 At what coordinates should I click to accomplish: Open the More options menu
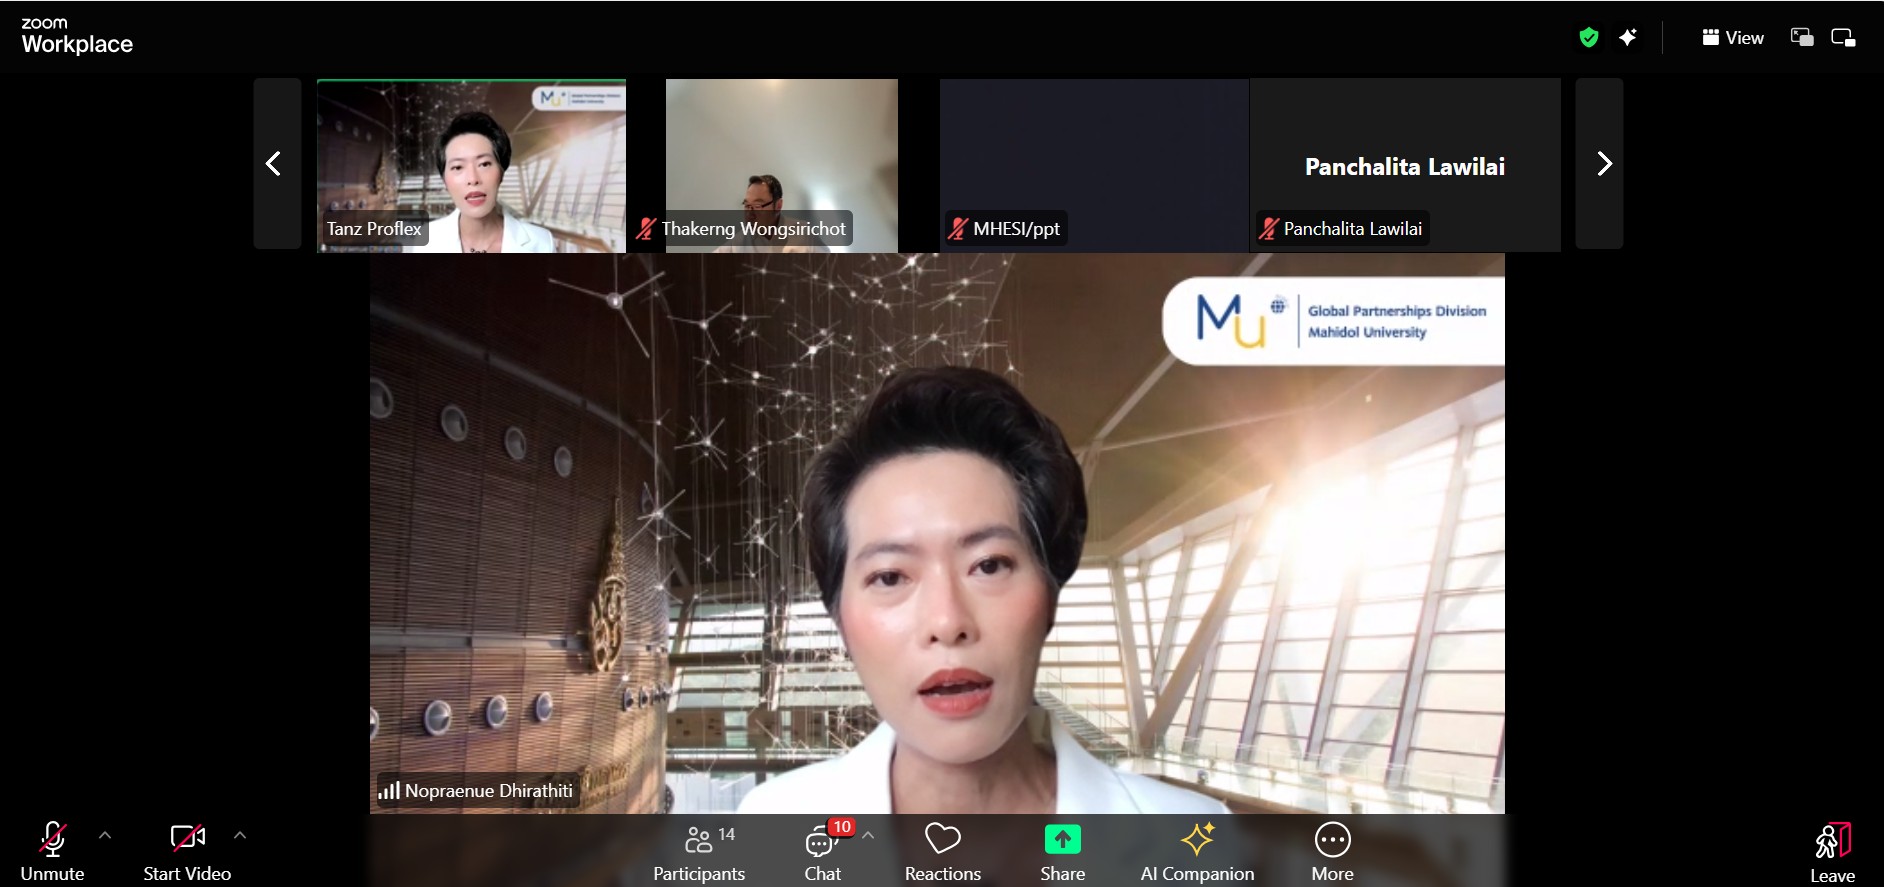(x=1332, y=851)
